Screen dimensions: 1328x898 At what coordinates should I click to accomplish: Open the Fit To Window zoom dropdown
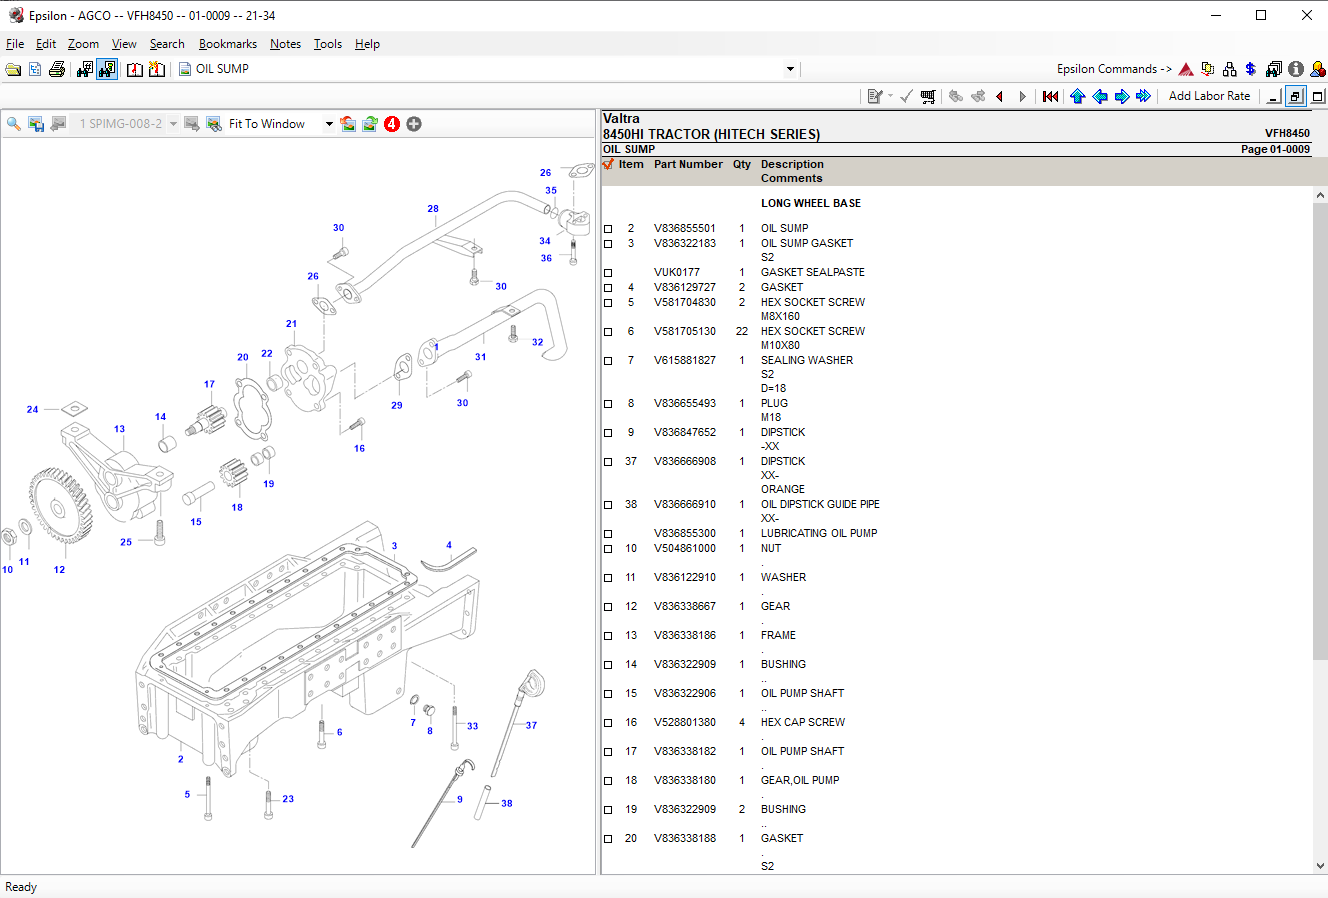point(329,124)
